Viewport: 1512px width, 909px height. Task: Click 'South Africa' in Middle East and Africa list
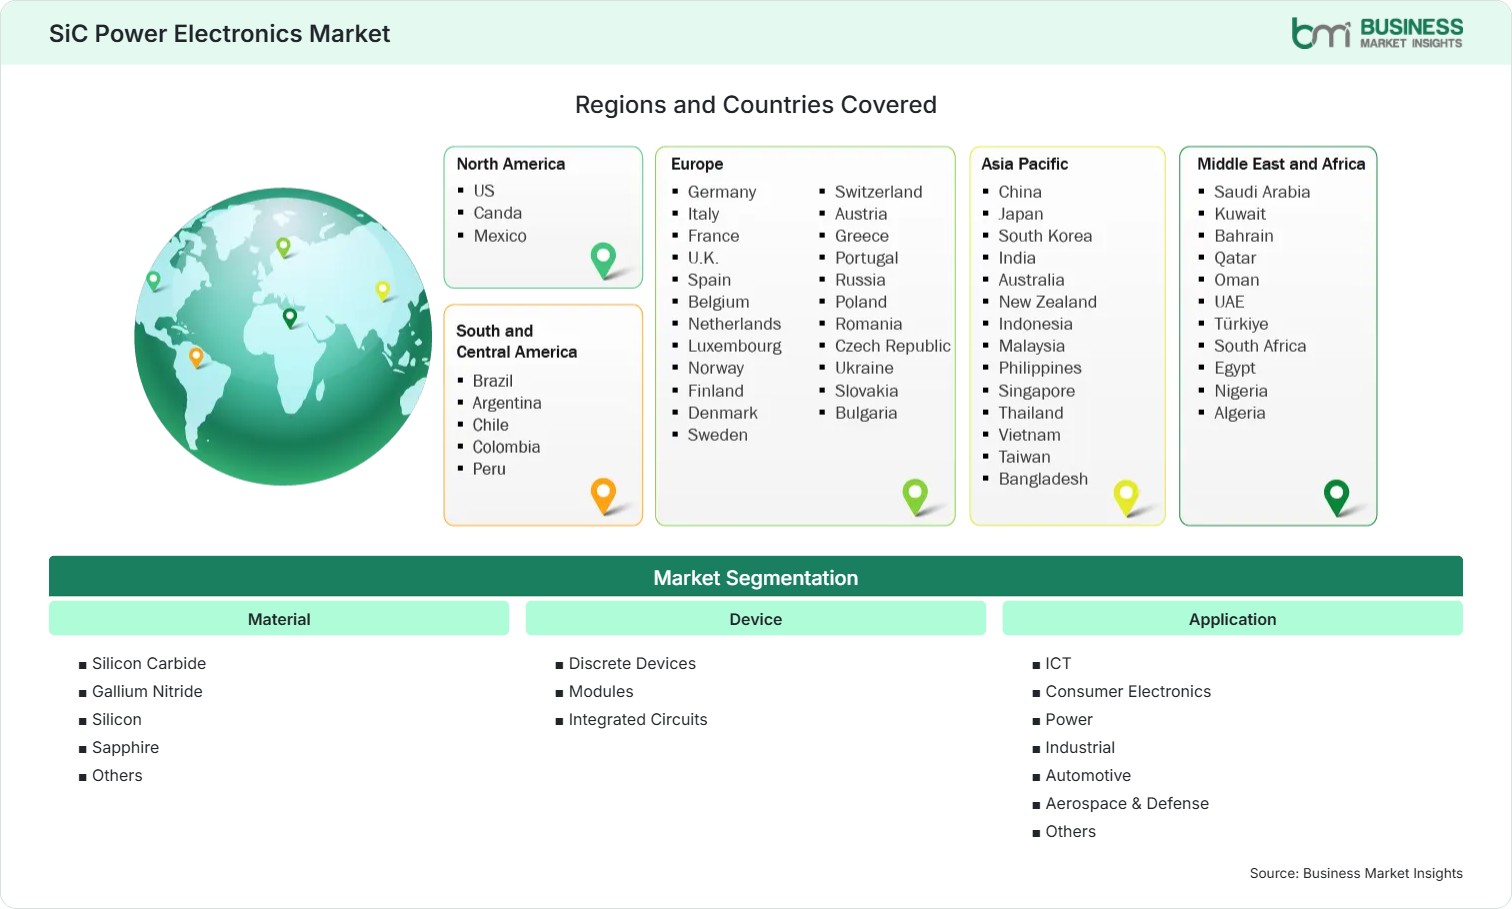(x=1260, y=346)
